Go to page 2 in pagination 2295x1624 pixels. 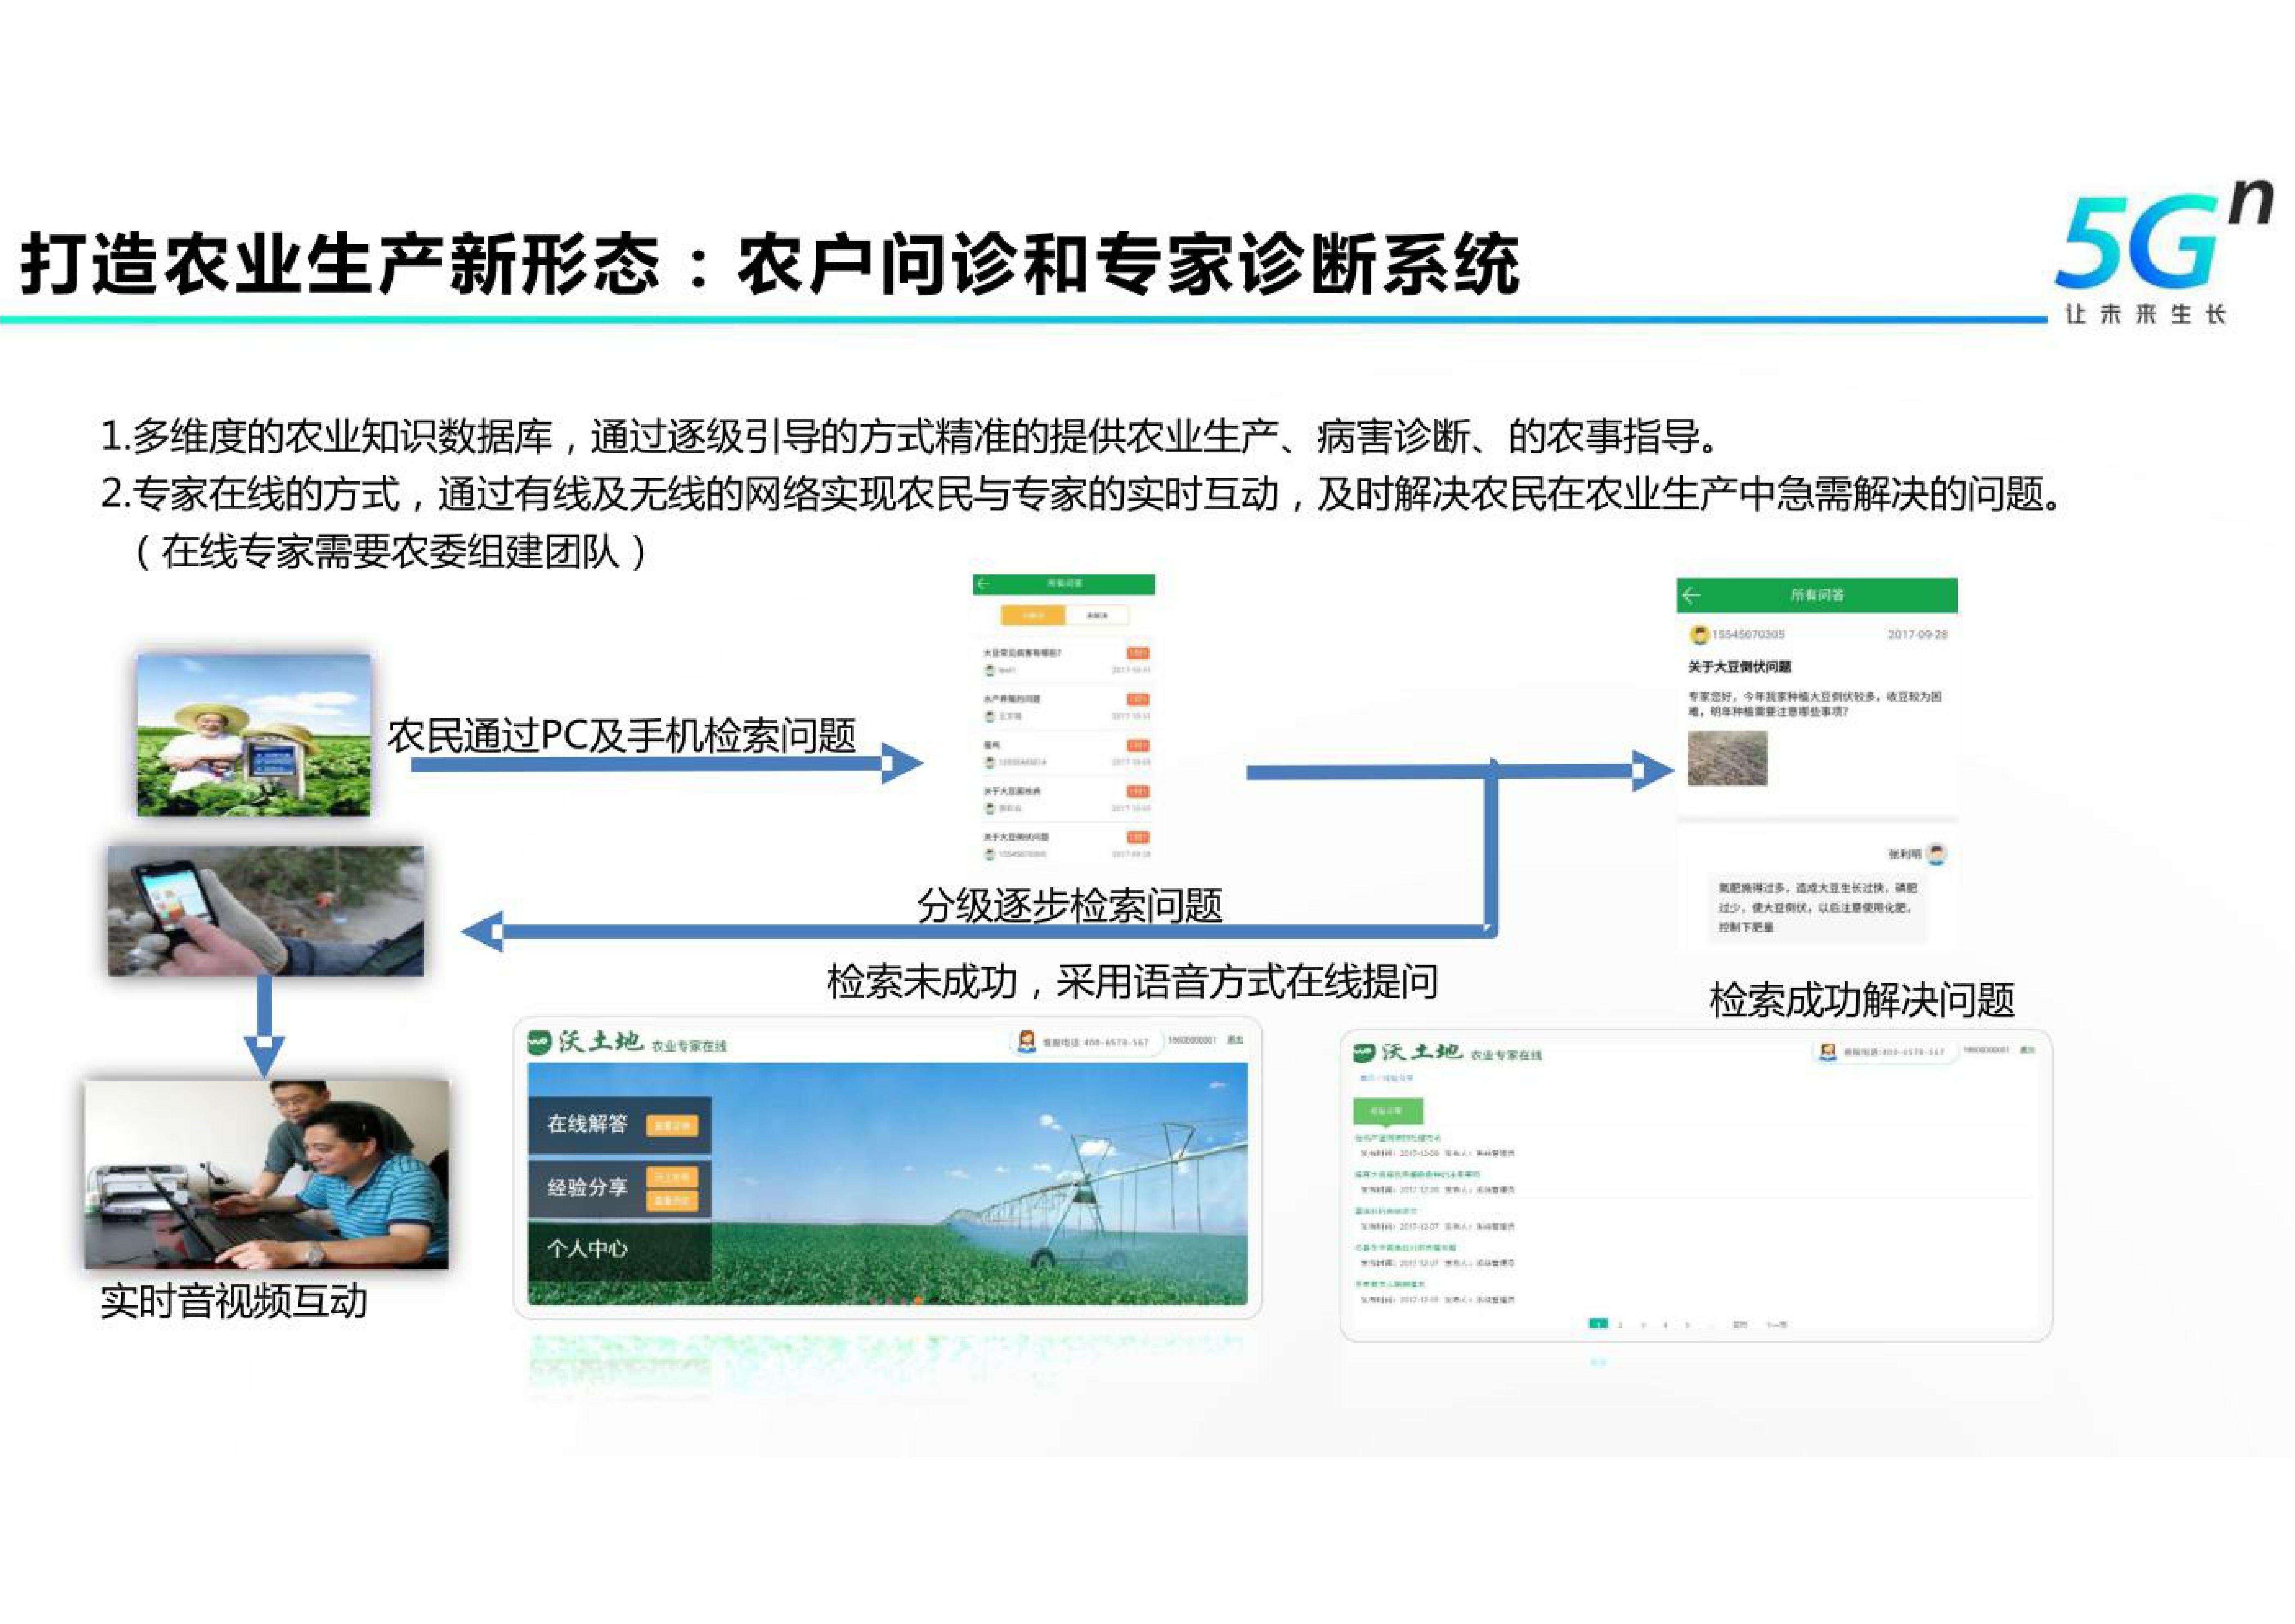1620,1325
